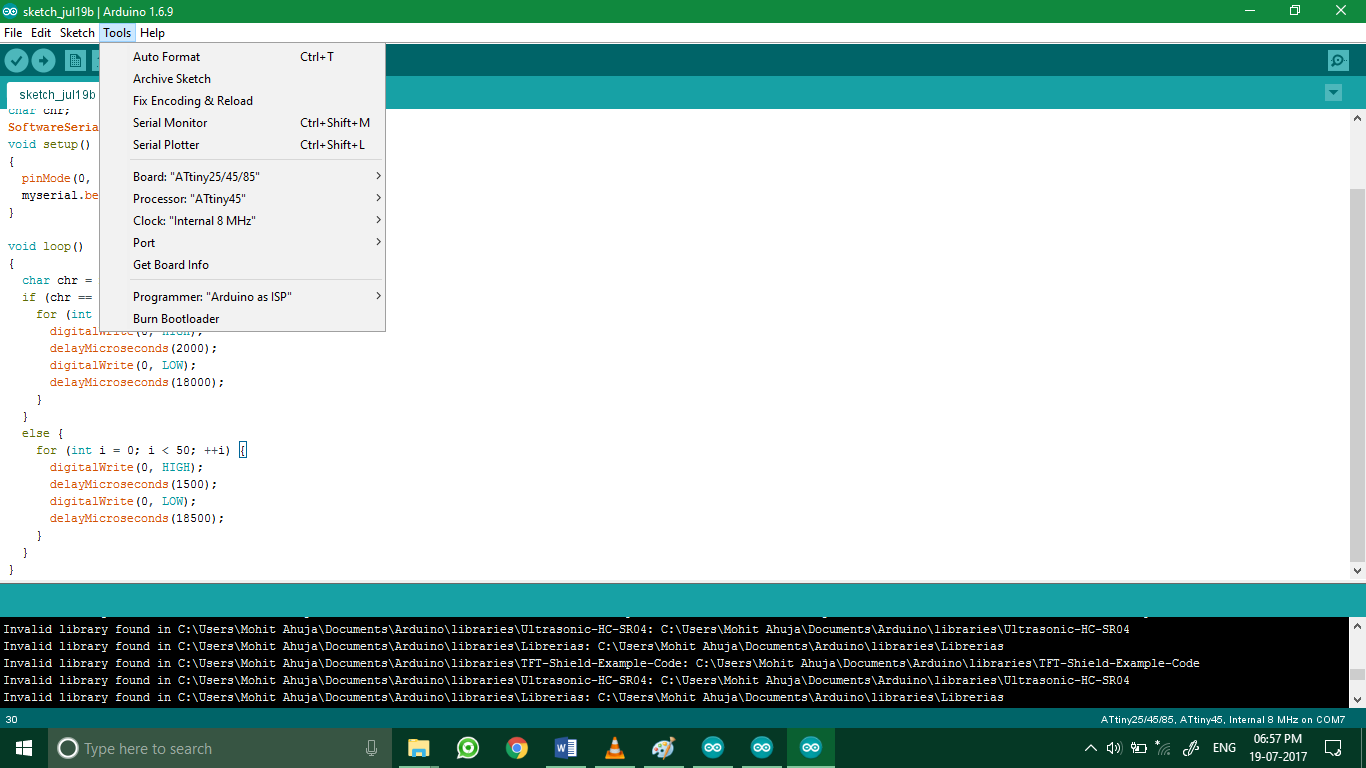Click the New sketch toolbar icon

coord(75,61)
